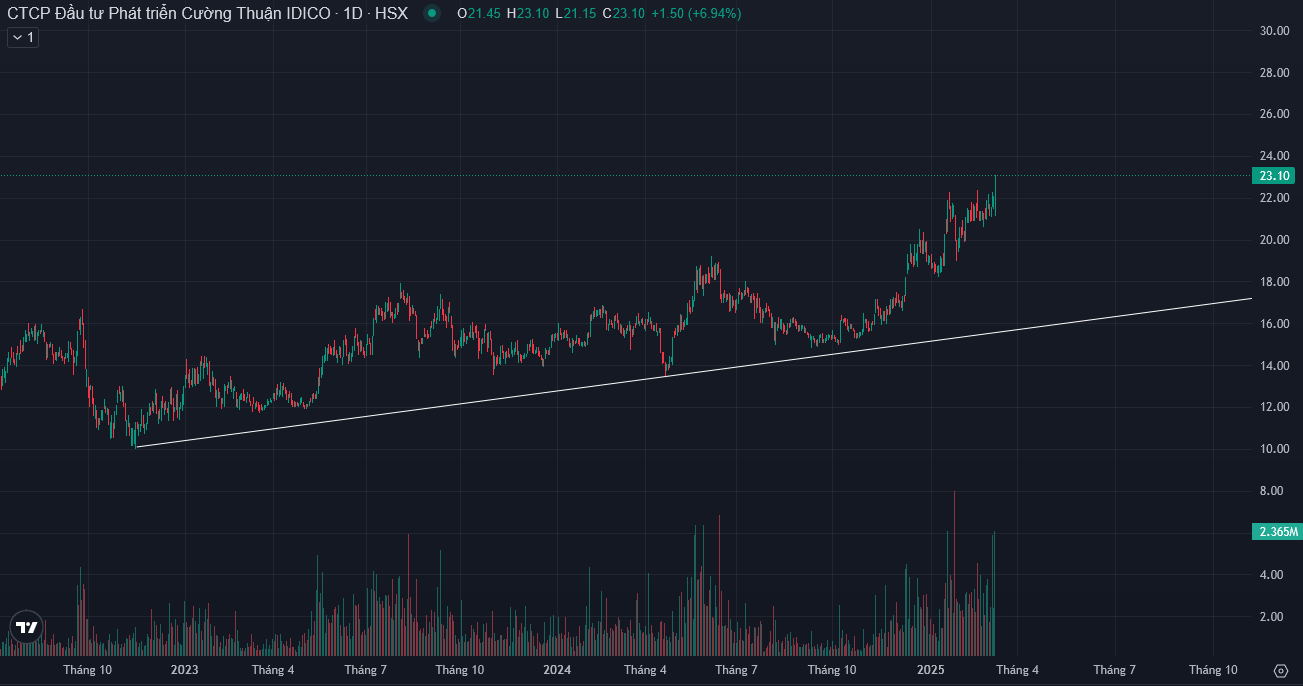Click the 14.00 price axis label

coord(1274,366)
